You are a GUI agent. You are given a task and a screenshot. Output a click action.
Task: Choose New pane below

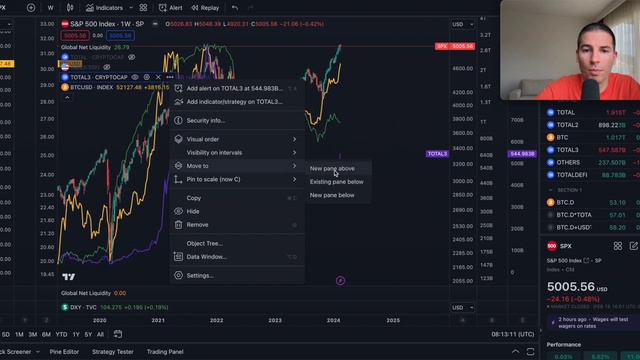click(338, 195)
